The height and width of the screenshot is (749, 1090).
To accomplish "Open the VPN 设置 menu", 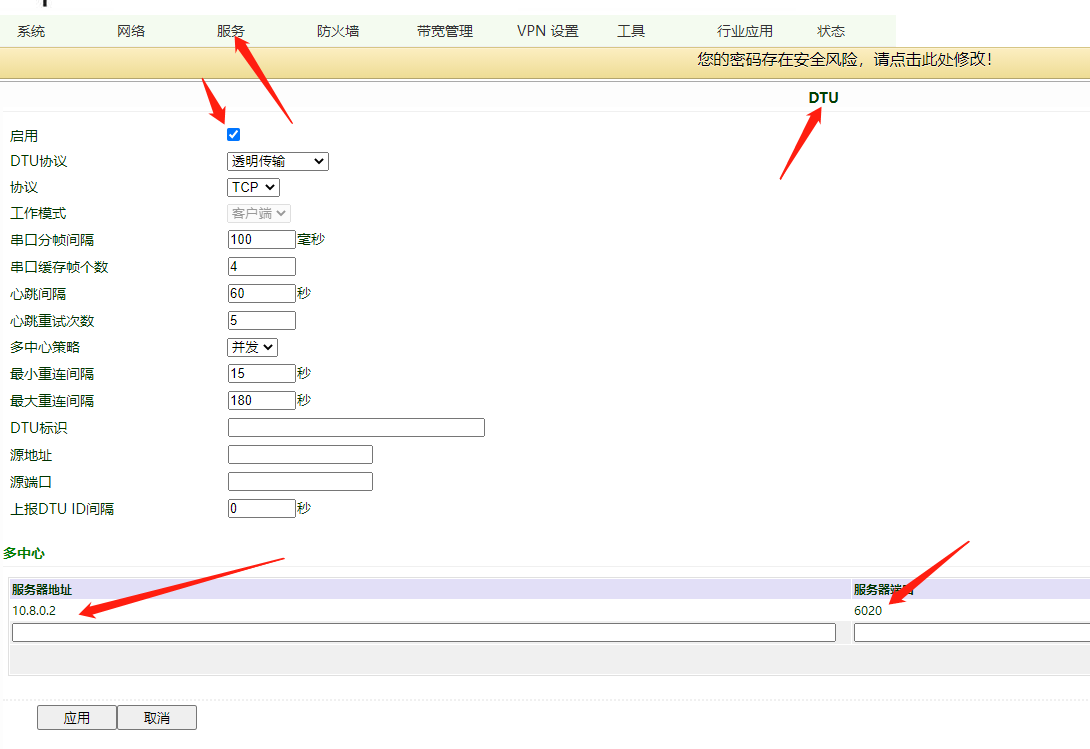I will [546, 30].
